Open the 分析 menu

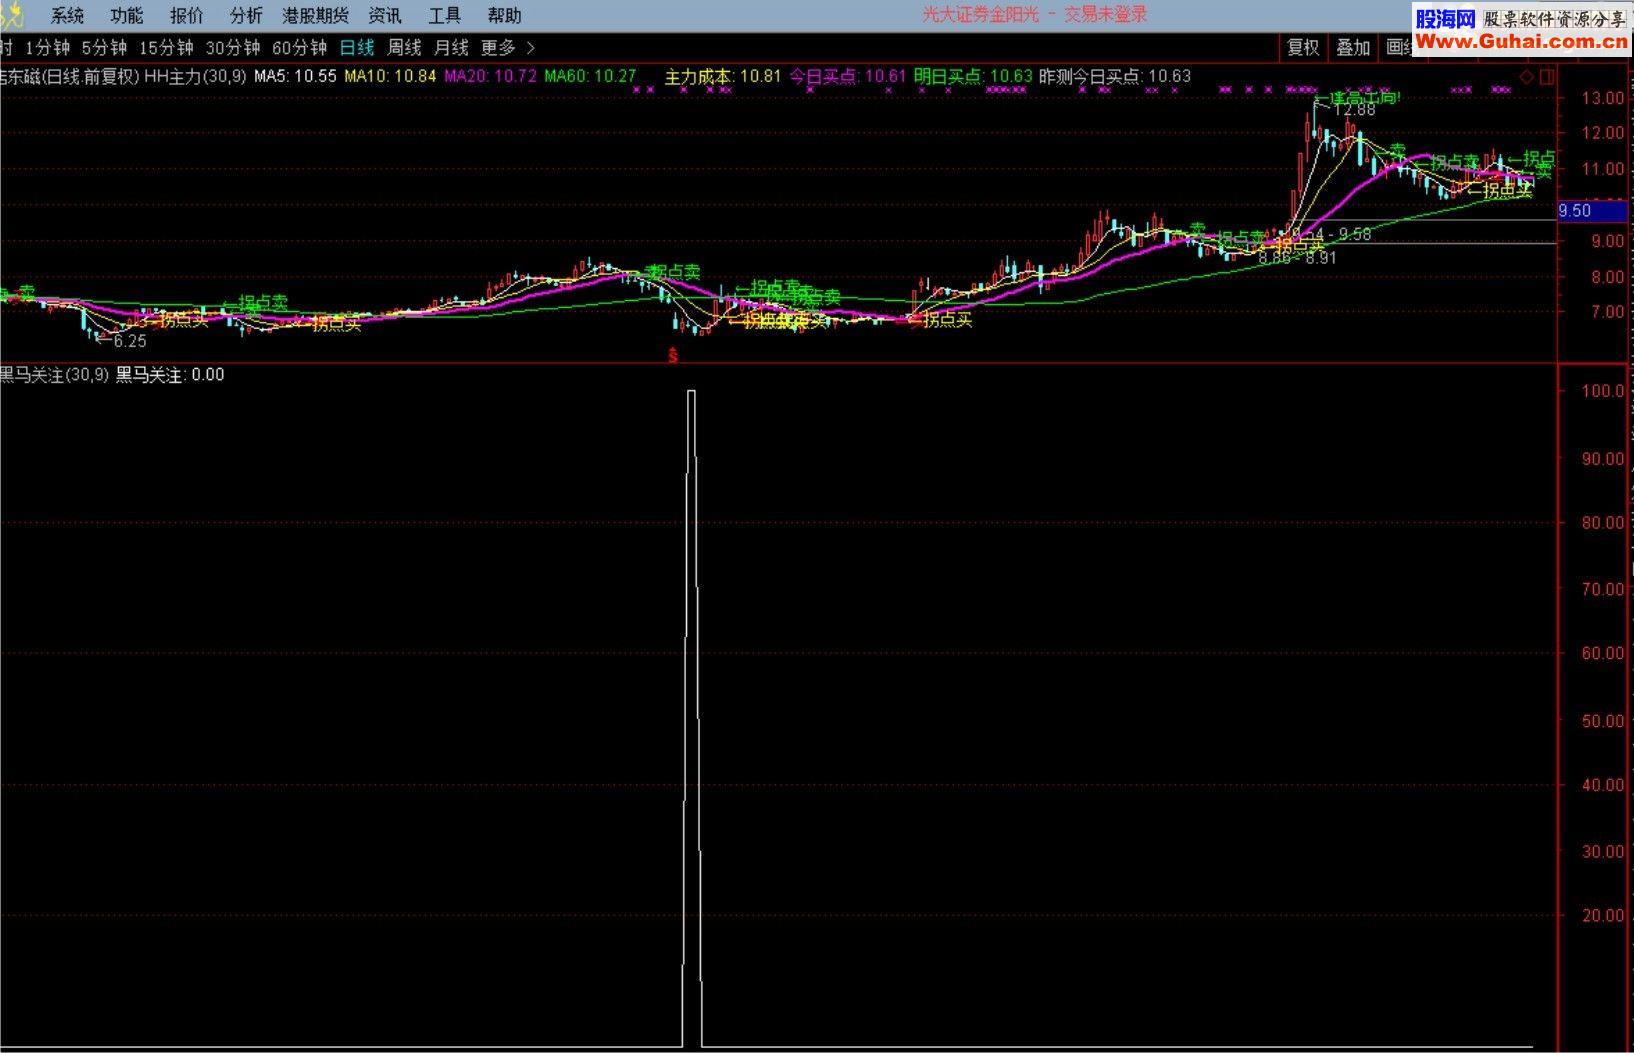pyautogui.click(x=246, y=15)
